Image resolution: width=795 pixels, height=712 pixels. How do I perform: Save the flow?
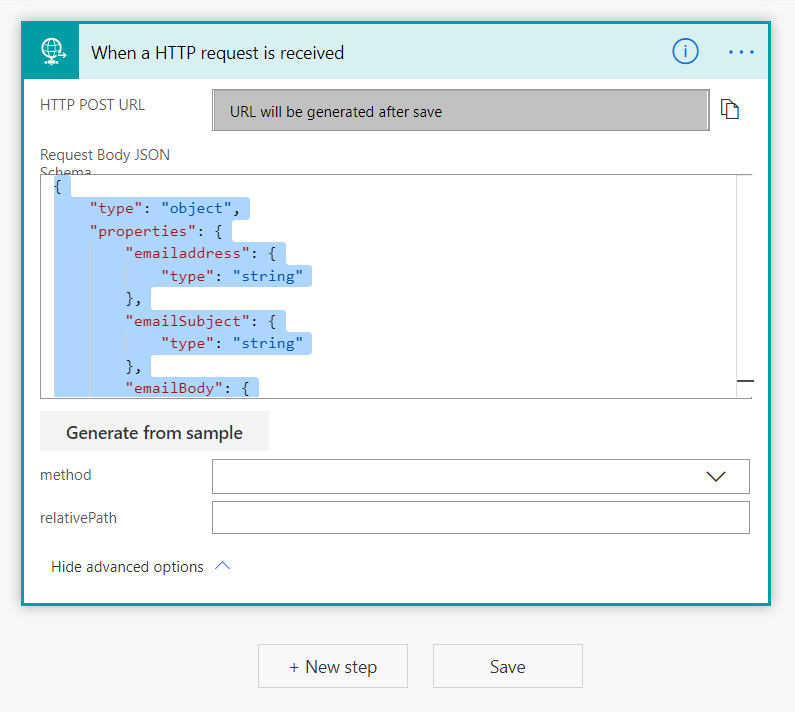coord(507,667)
